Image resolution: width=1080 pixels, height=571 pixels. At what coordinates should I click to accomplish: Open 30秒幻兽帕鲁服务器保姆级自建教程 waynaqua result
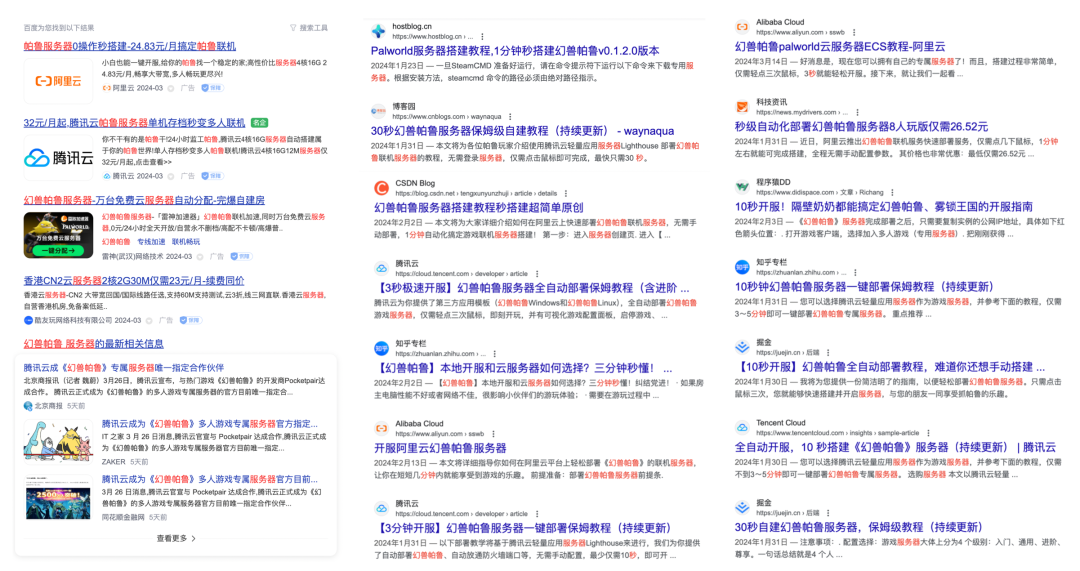pyautogui.click(x=522, y=131)
